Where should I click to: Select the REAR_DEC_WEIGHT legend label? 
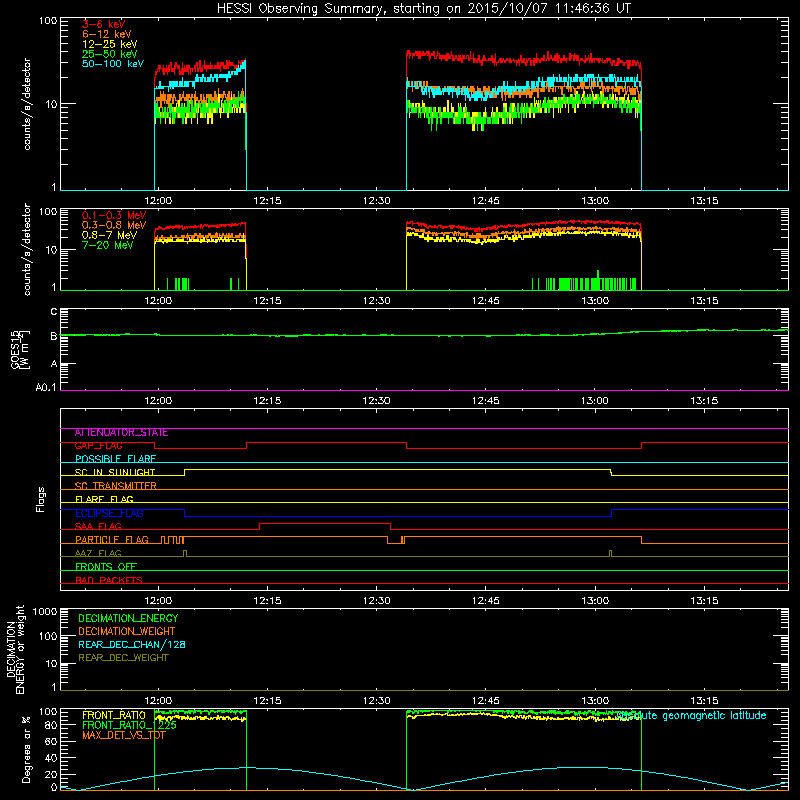[x=123, y=658]
